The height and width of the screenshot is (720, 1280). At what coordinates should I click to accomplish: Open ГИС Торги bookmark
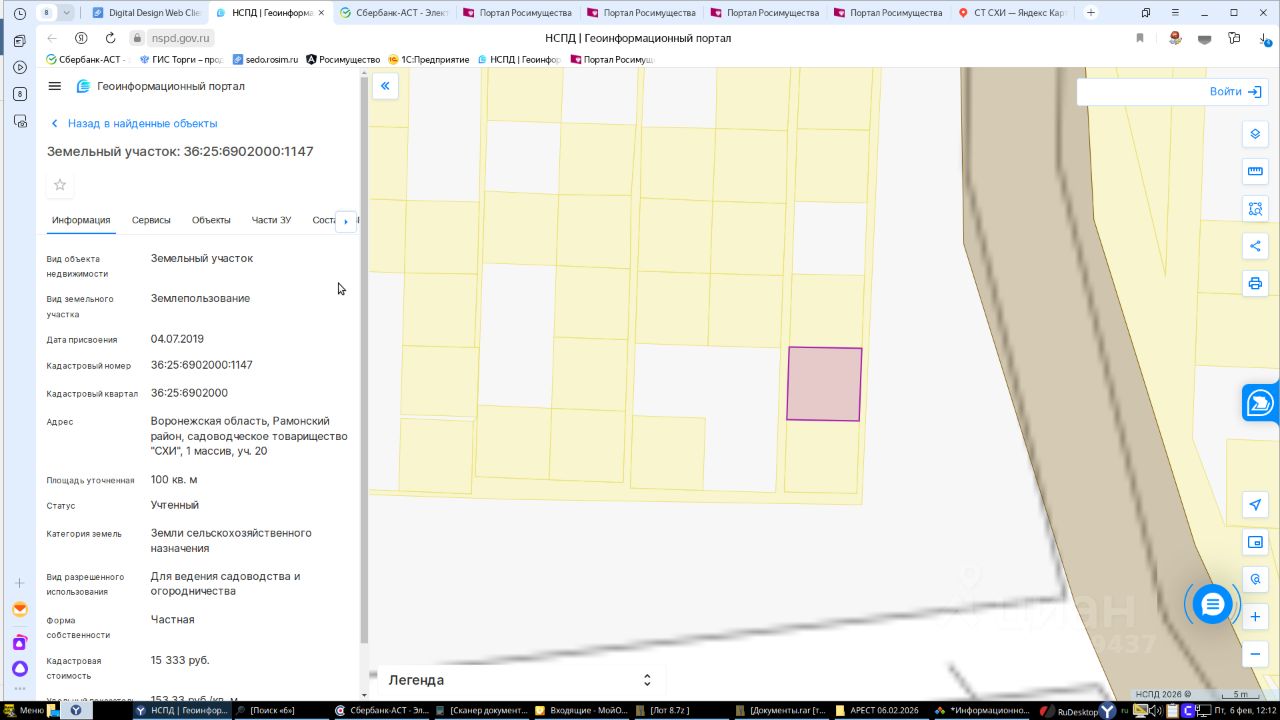point(181,60)
